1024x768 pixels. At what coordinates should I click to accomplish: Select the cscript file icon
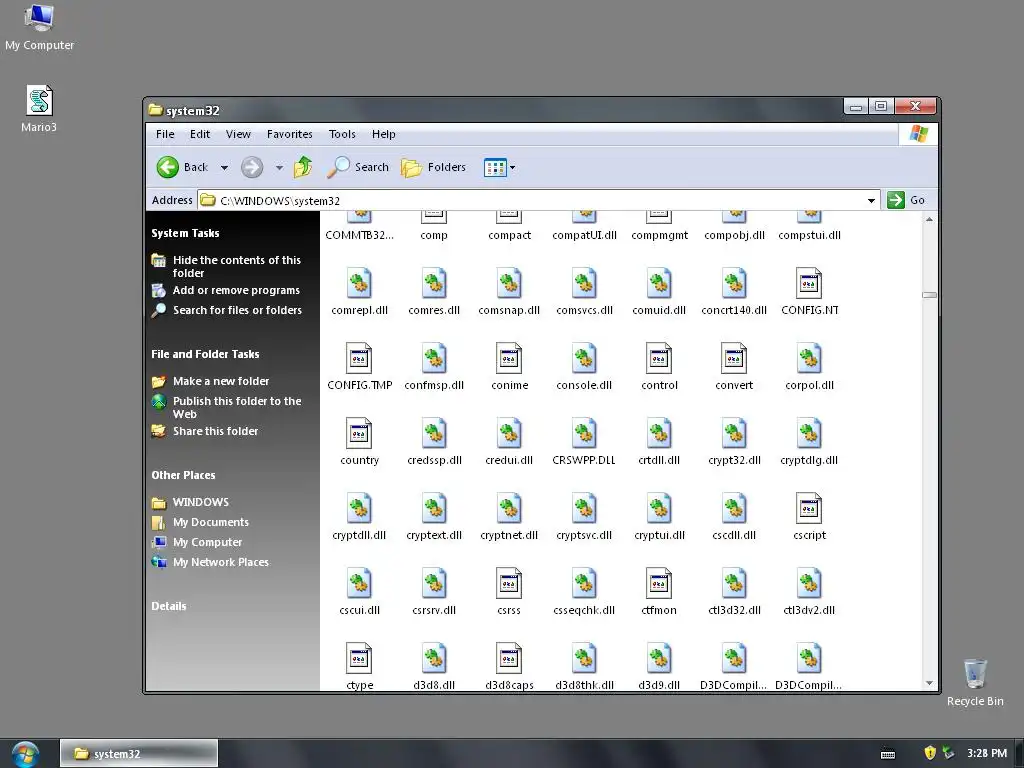coord(809,509)
